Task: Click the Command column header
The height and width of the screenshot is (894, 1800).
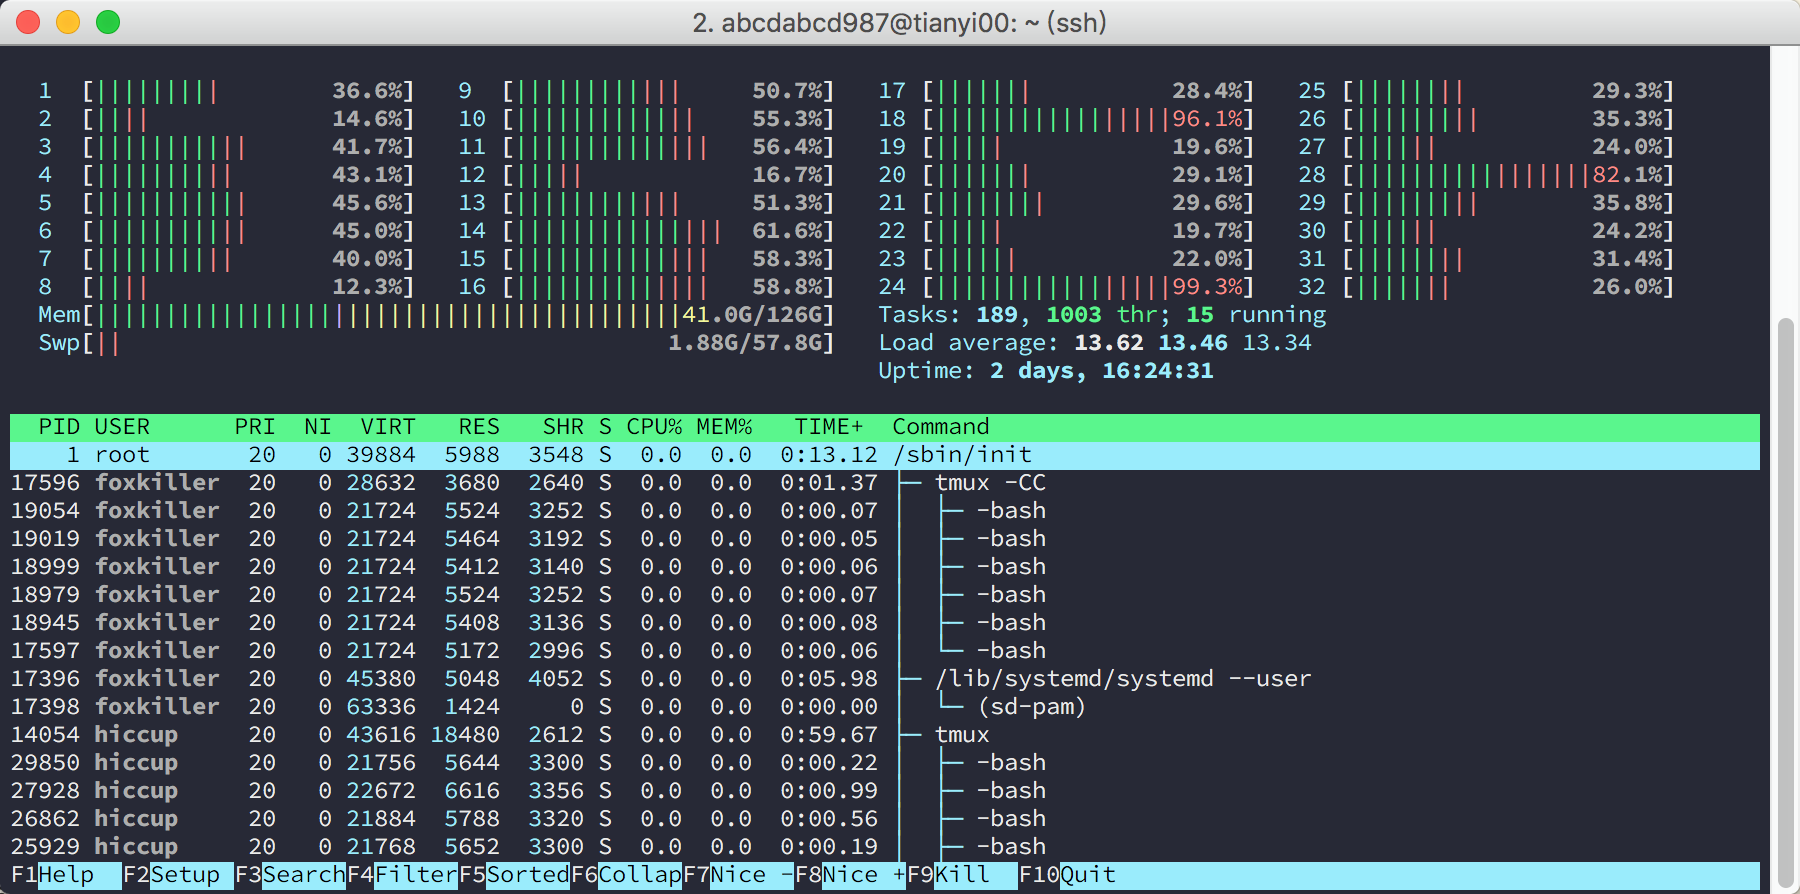Action: point(941,427)
